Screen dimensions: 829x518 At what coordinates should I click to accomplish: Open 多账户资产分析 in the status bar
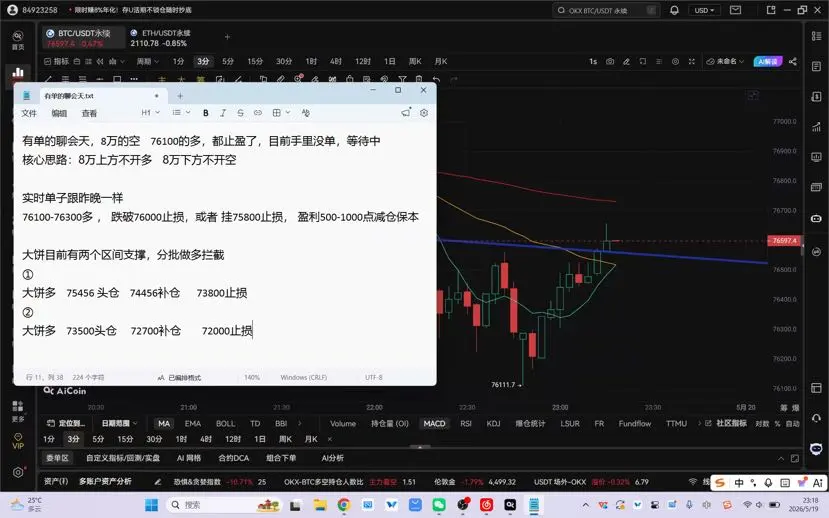[x=105, y=482]
